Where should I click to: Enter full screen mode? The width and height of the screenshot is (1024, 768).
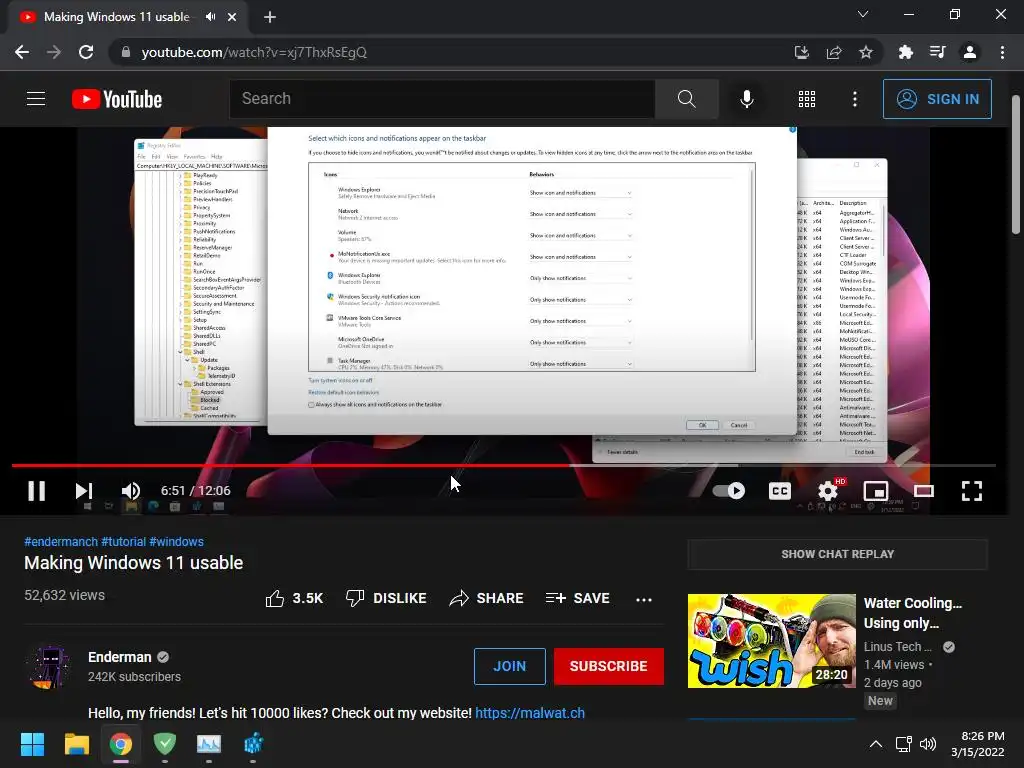[x=972, y=490]
